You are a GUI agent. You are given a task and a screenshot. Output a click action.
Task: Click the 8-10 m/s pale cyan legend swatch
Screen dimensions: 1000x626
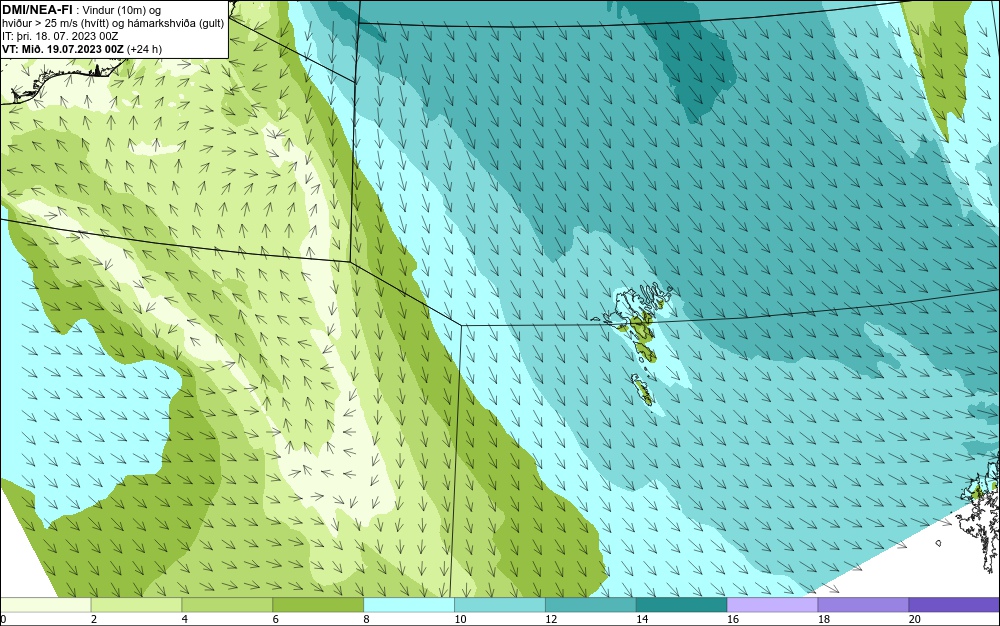coord(409,604)
